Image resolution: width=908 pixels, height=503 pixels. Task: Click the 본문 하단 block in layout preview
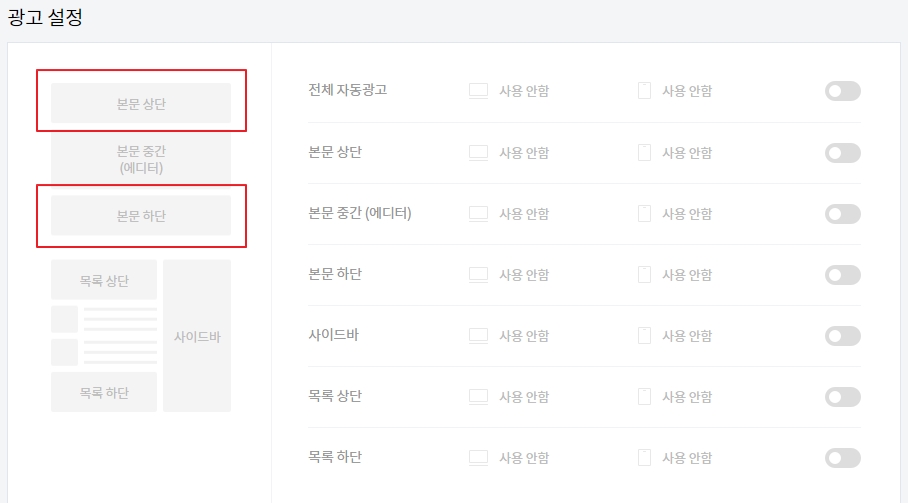tap(141, 215)
